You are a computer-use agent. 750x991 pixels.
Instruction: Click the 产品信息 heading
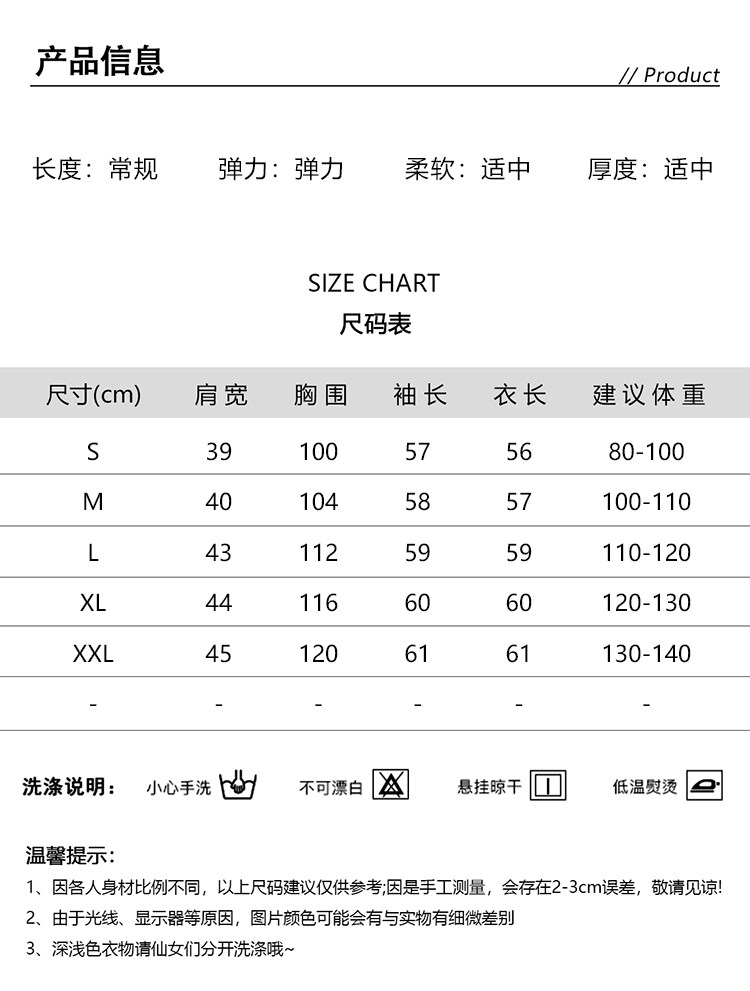(x=100, y=61)
